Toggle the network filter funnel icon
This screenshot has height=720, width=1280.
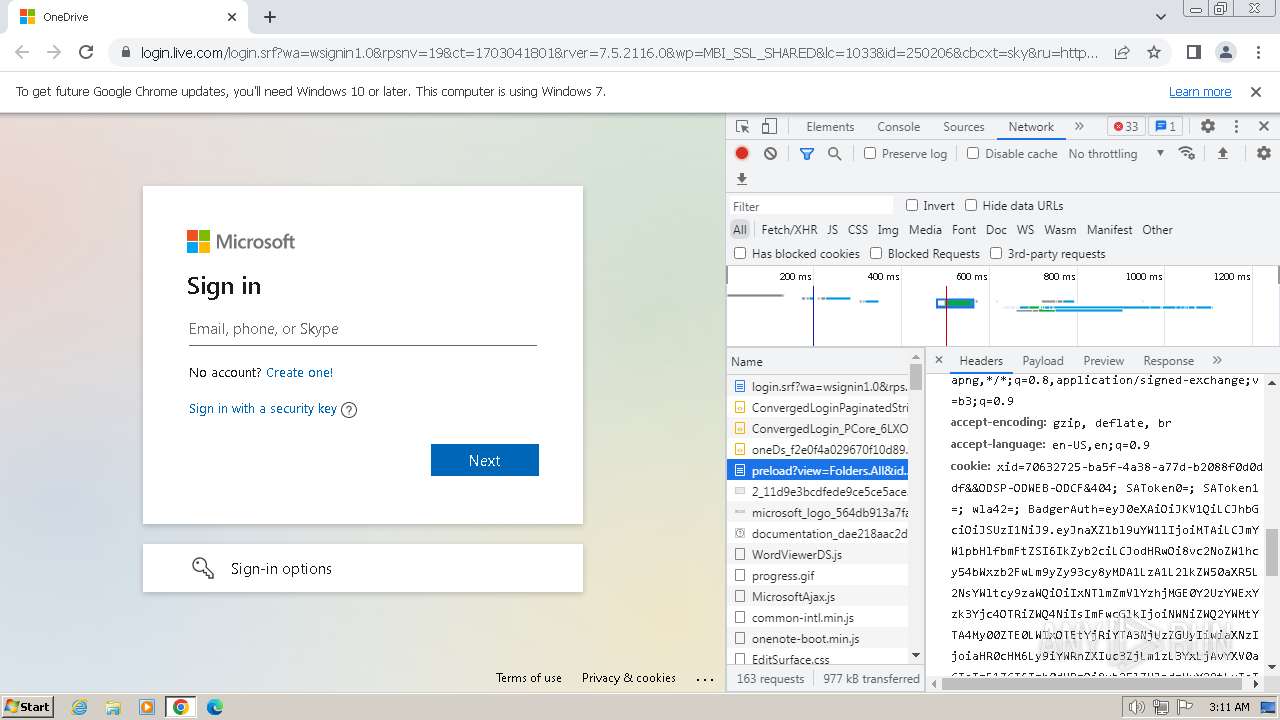coord(806,153)
